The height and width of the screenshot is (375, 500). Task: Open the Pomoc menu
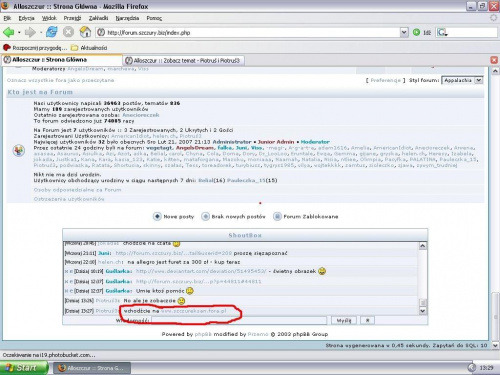(154, 18)
